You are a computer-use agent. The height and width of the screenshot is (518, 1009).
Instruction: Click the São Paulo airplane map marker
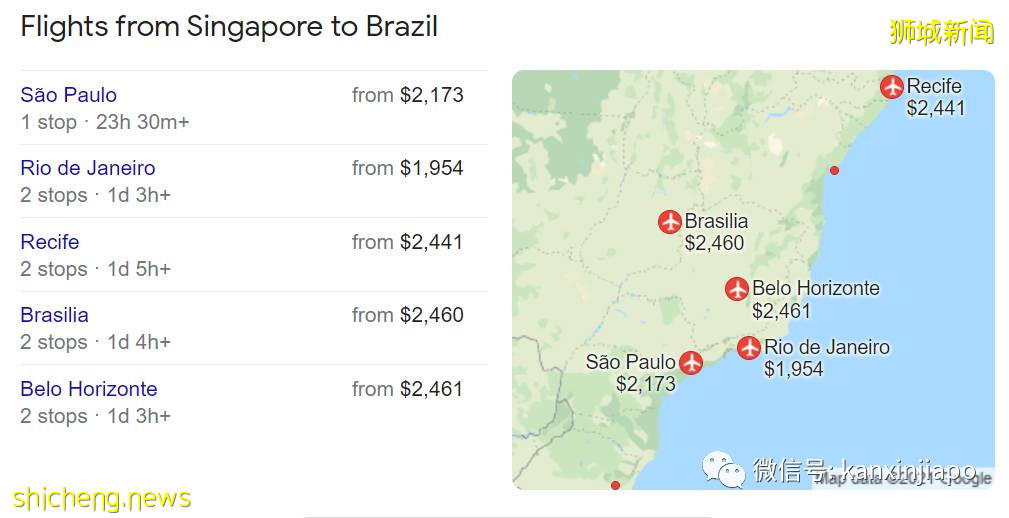pyautogui.click(x=690, y=363)
